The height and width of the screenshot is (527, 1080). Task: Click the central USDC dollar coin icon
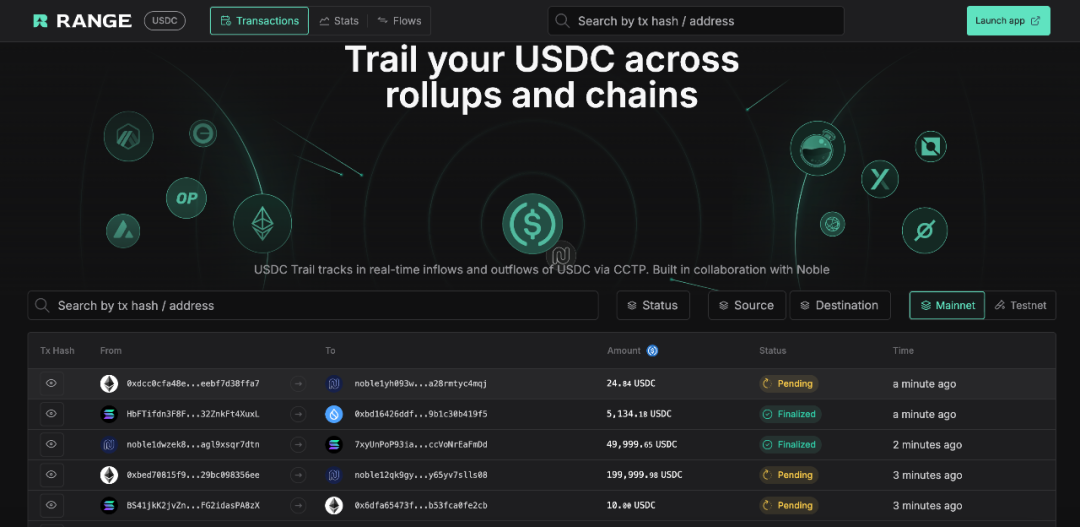pyautogui.click(x=531, y=224)
